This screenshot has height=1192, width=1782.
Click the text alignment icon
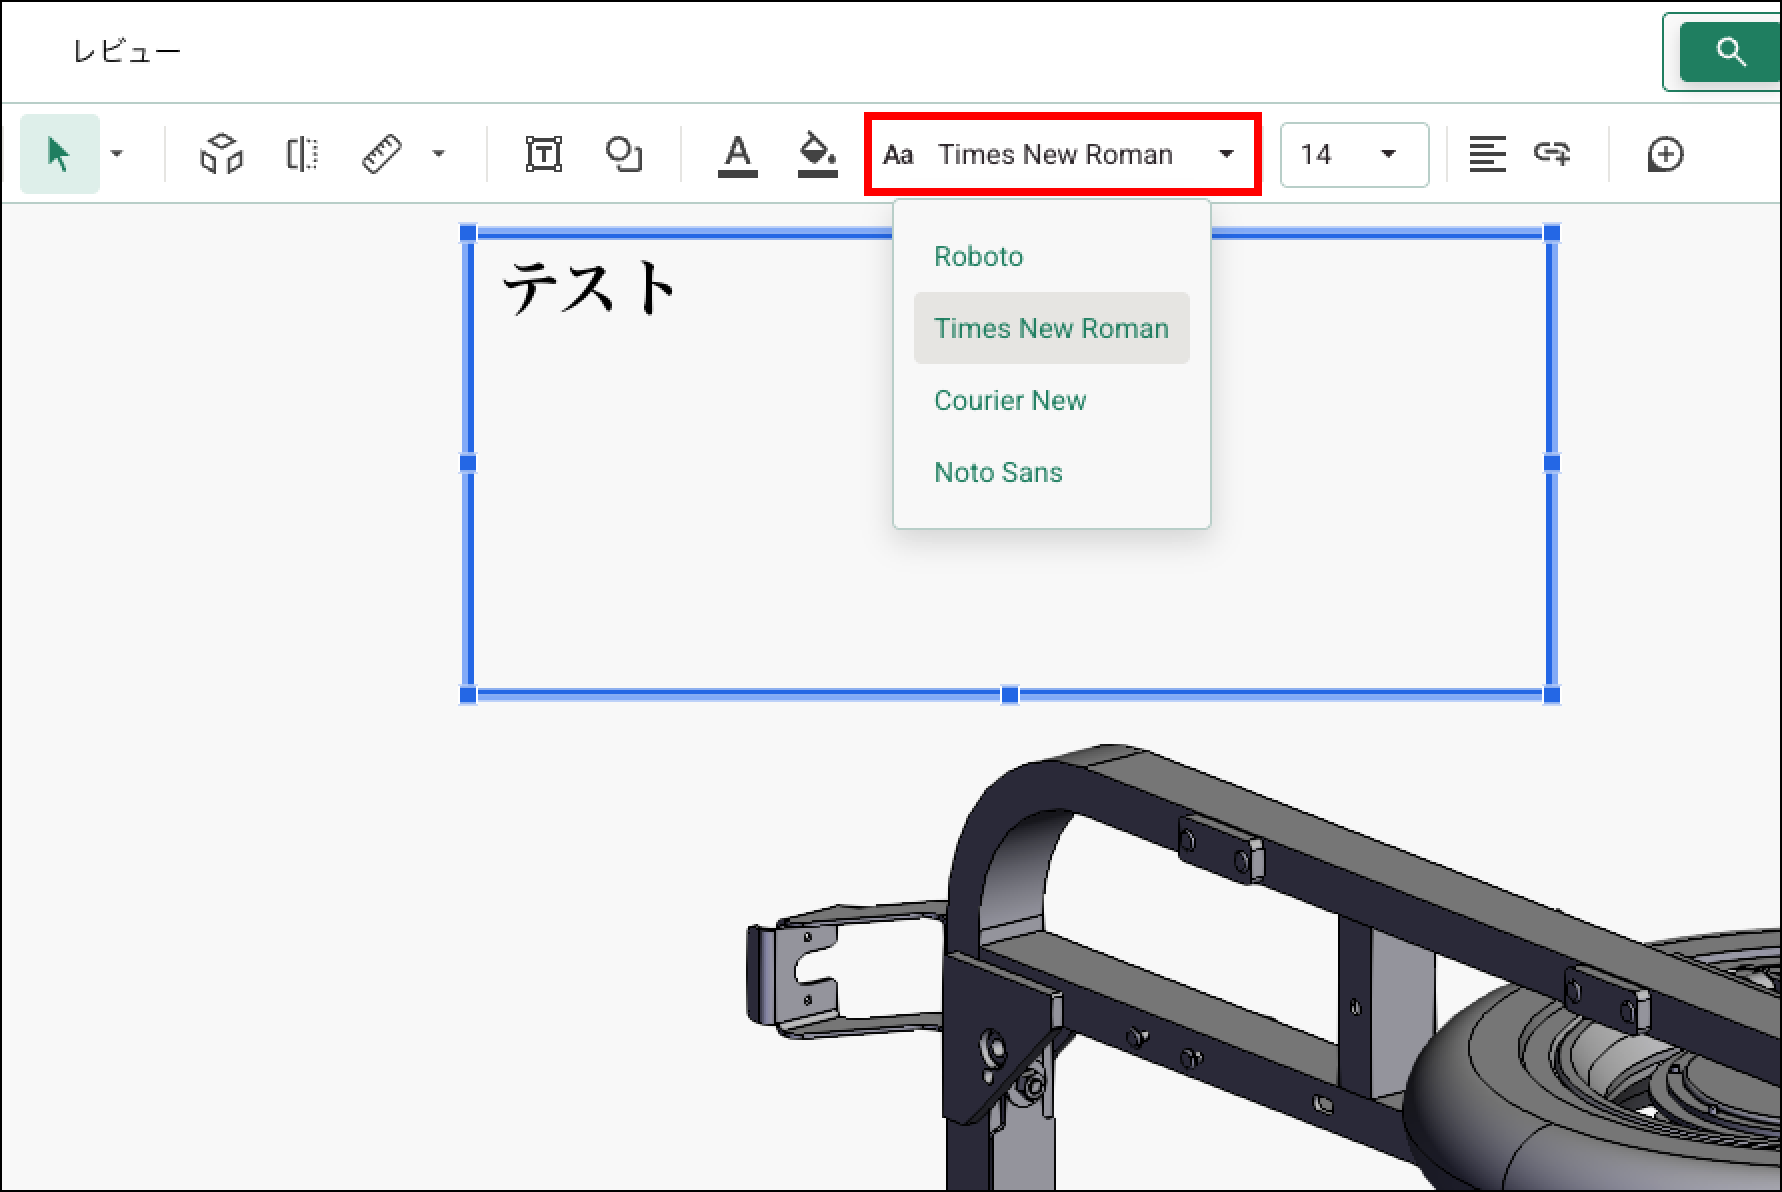click(1487, 154)
